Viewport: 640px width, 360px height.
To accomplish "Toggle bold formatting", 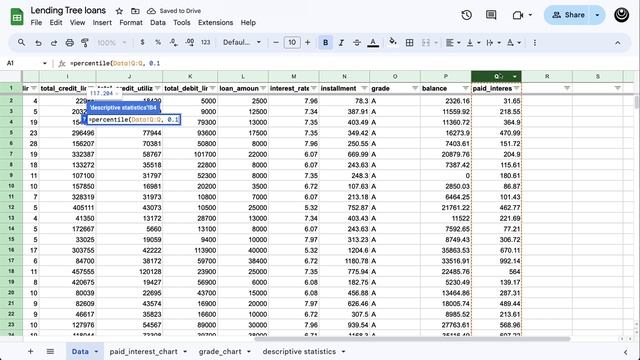I will (x=325, y=42).
